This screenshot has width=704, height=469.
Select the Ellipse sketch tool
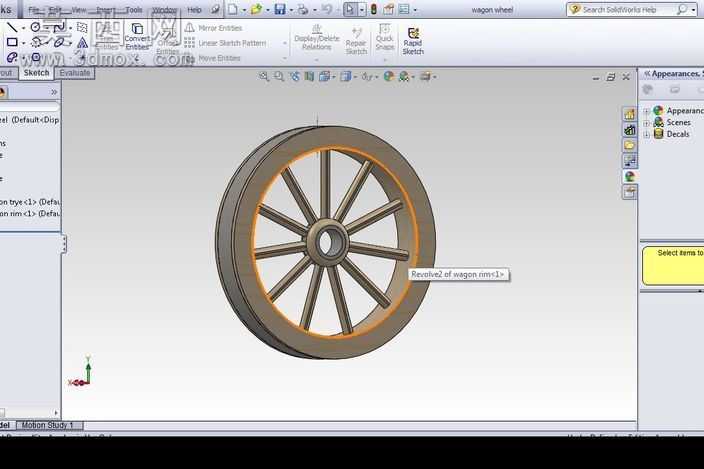[x=61, y=43]
